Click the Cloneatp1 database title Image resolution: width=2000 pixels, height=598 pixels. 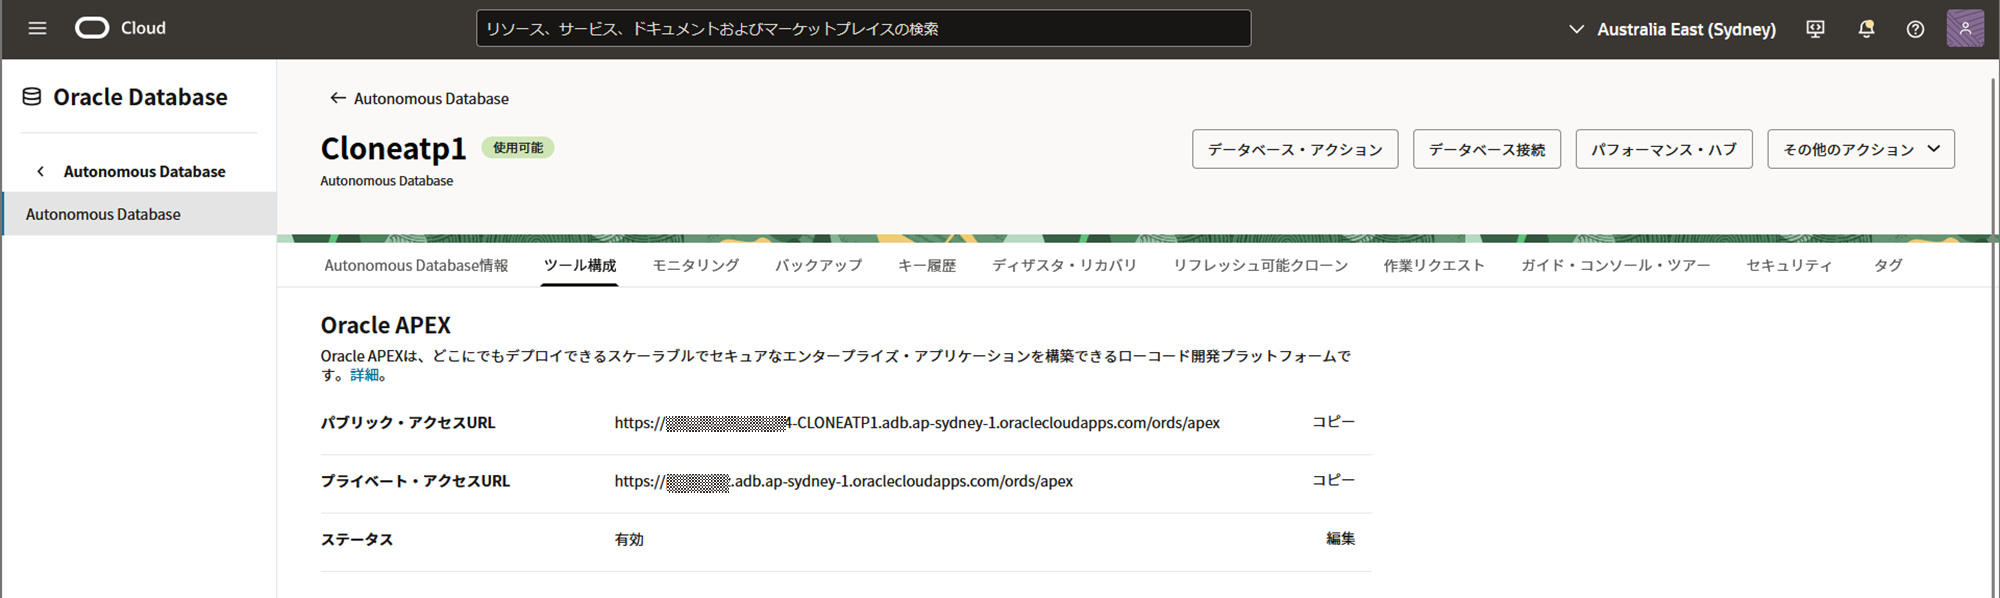tap(393, 148)
